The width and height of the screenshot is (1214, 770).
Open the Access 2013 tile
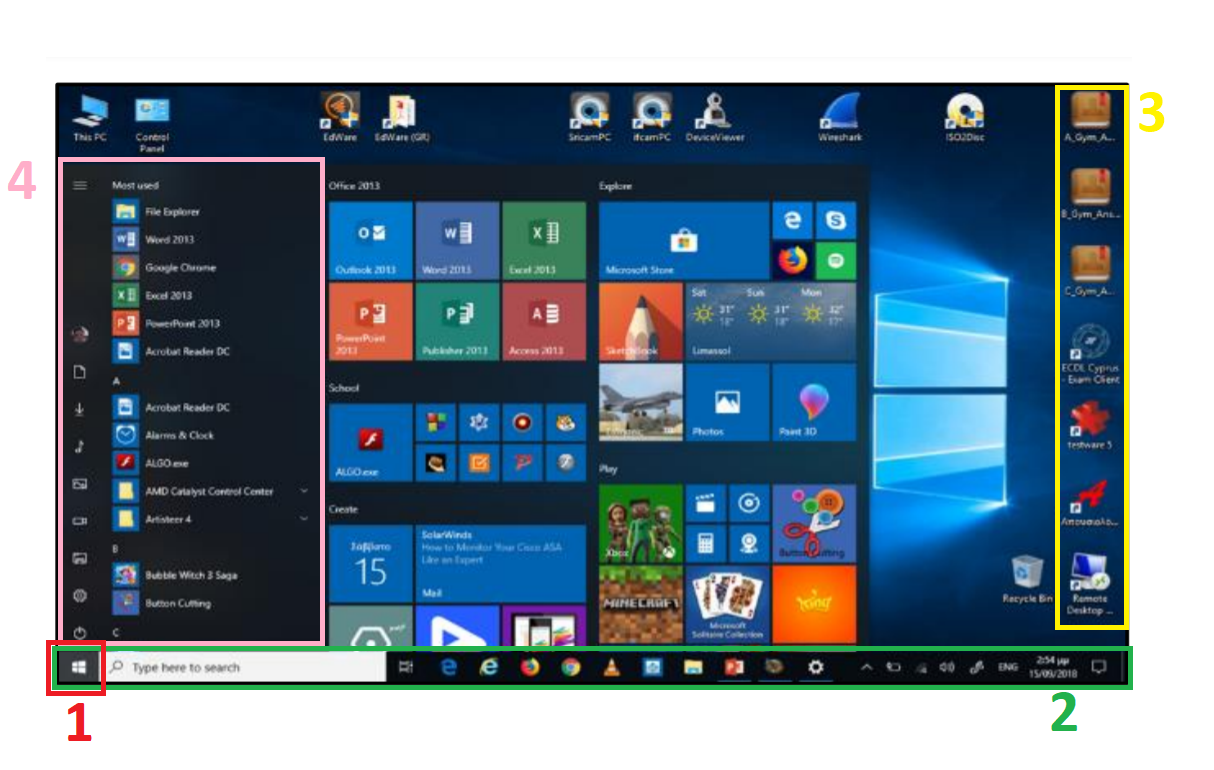click(x=544, y=321)
